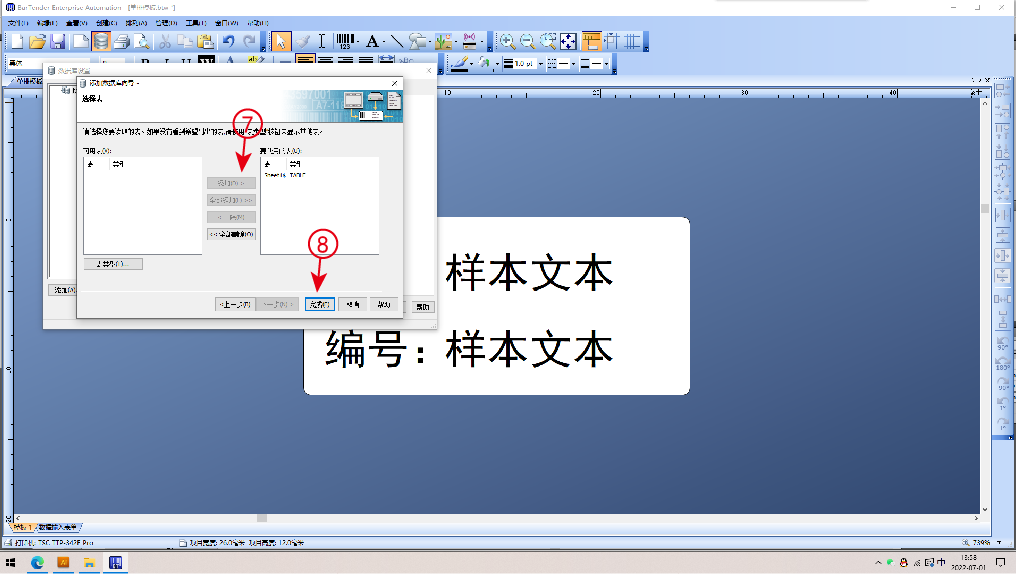This screenshot has width=1016, height=575.
Task: Click the Print icon in the toolbar
Action: tap(121, 41)
